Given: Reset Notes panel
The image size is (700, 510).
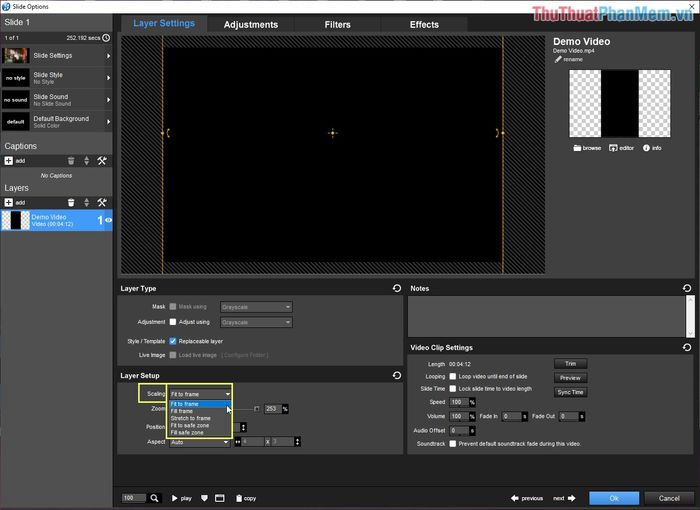Looking at the screenshot, I should pyautogui.click(x=687, y=288).
